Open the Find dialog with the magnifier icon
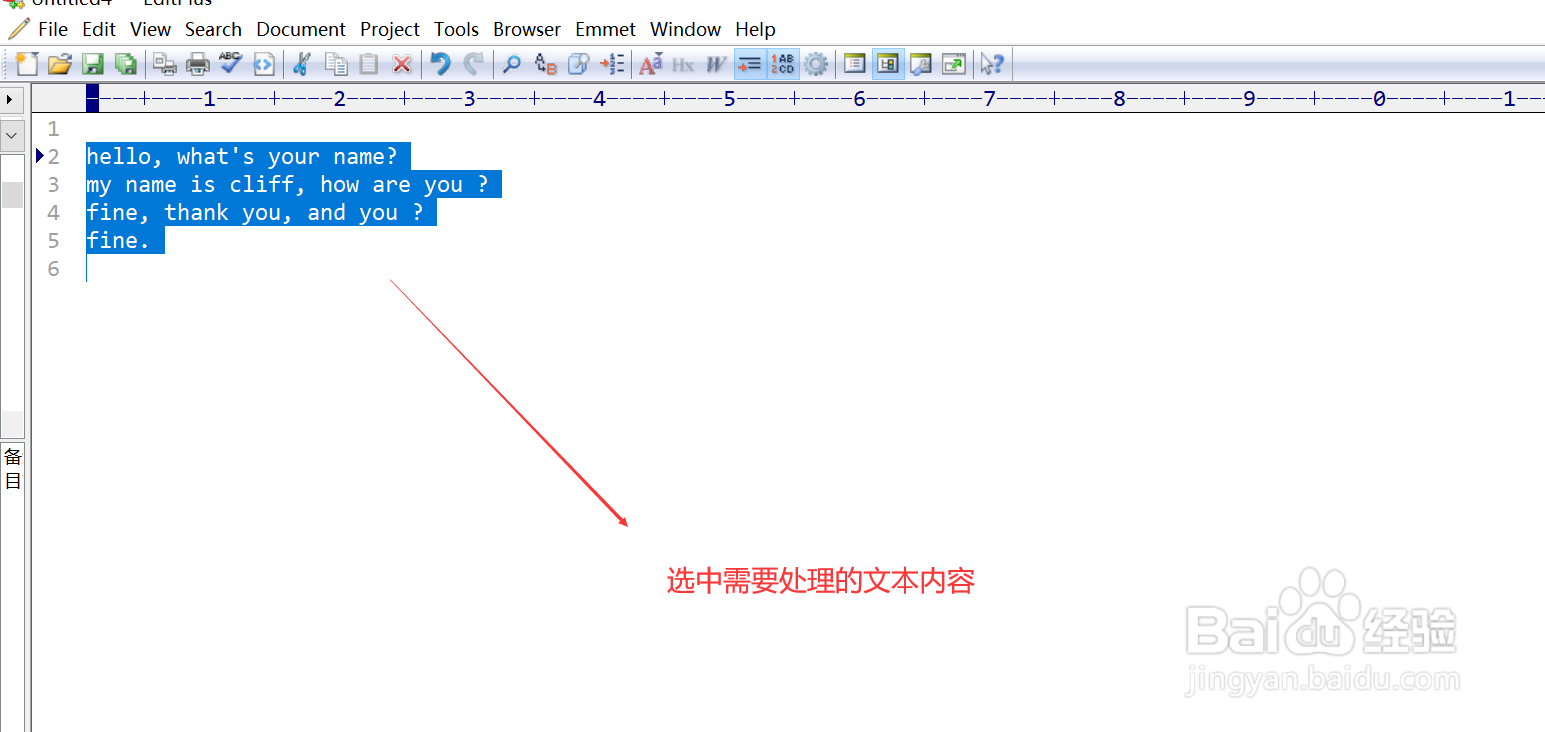The width and height of the screenshot is (1545, 732). (x=511, y=63)
